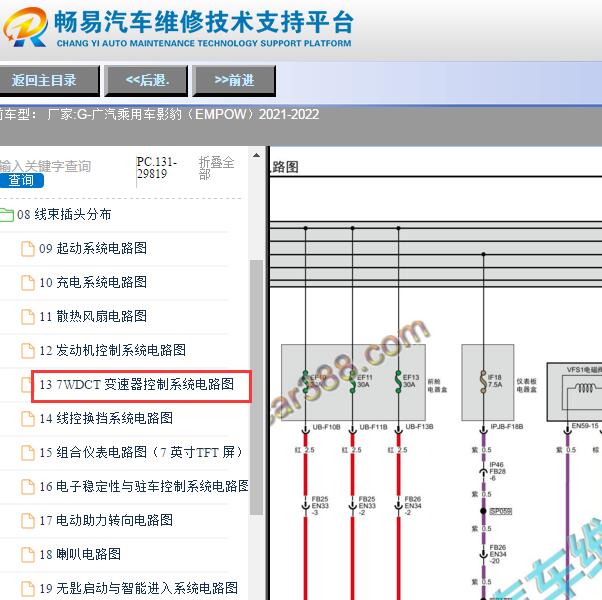This screenshot has height=600, width=602.
Task: Click the UB-F13B connector label
Action: 419,427
